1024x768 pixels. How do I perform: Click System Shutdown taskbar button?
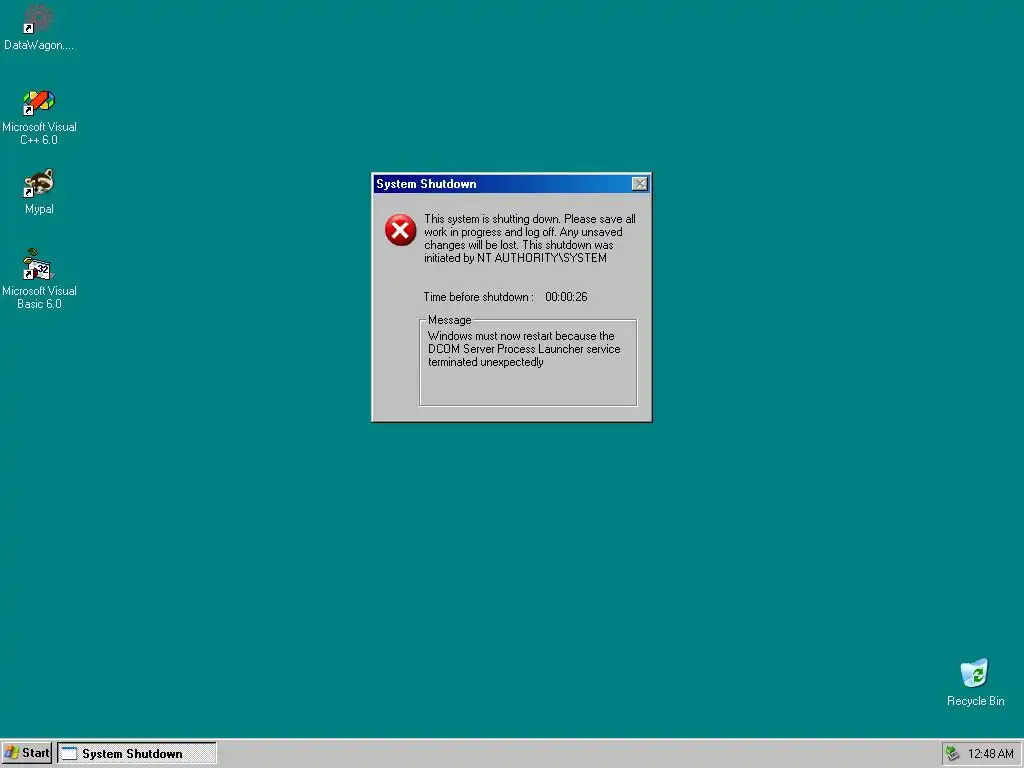[136, 753]
